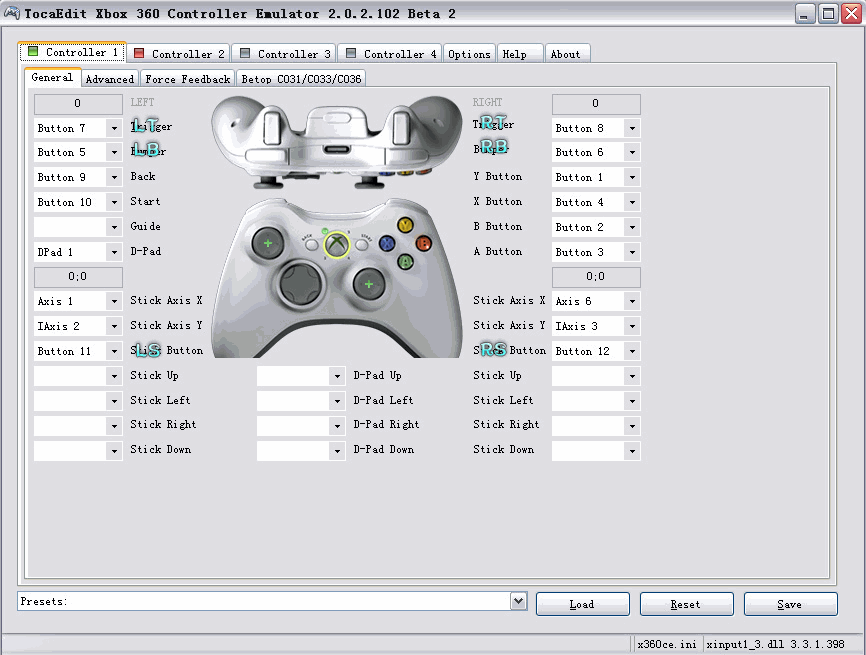Open the About tab
The image size is (866, 655).
568,54
